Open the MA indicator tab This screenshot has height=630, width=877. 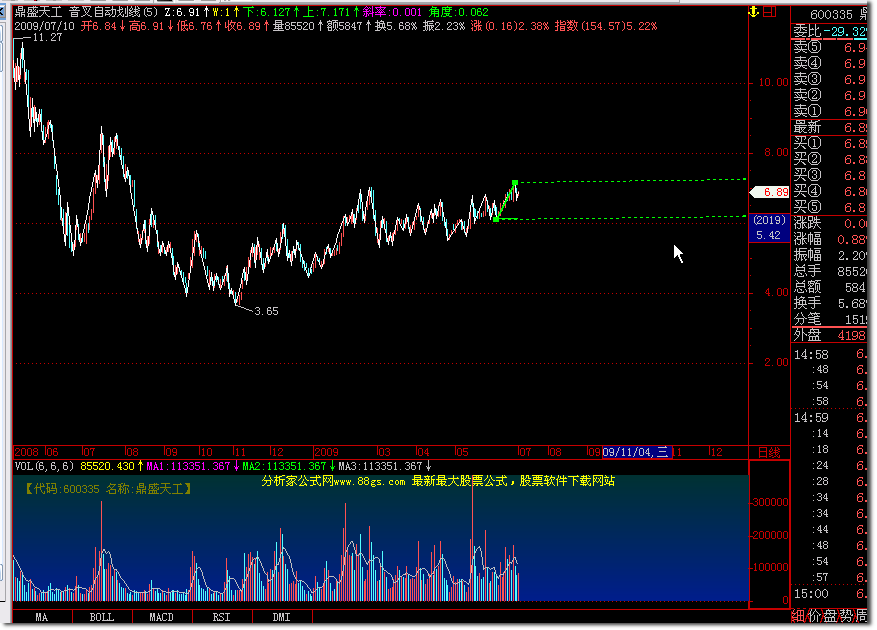click(42, 617)
